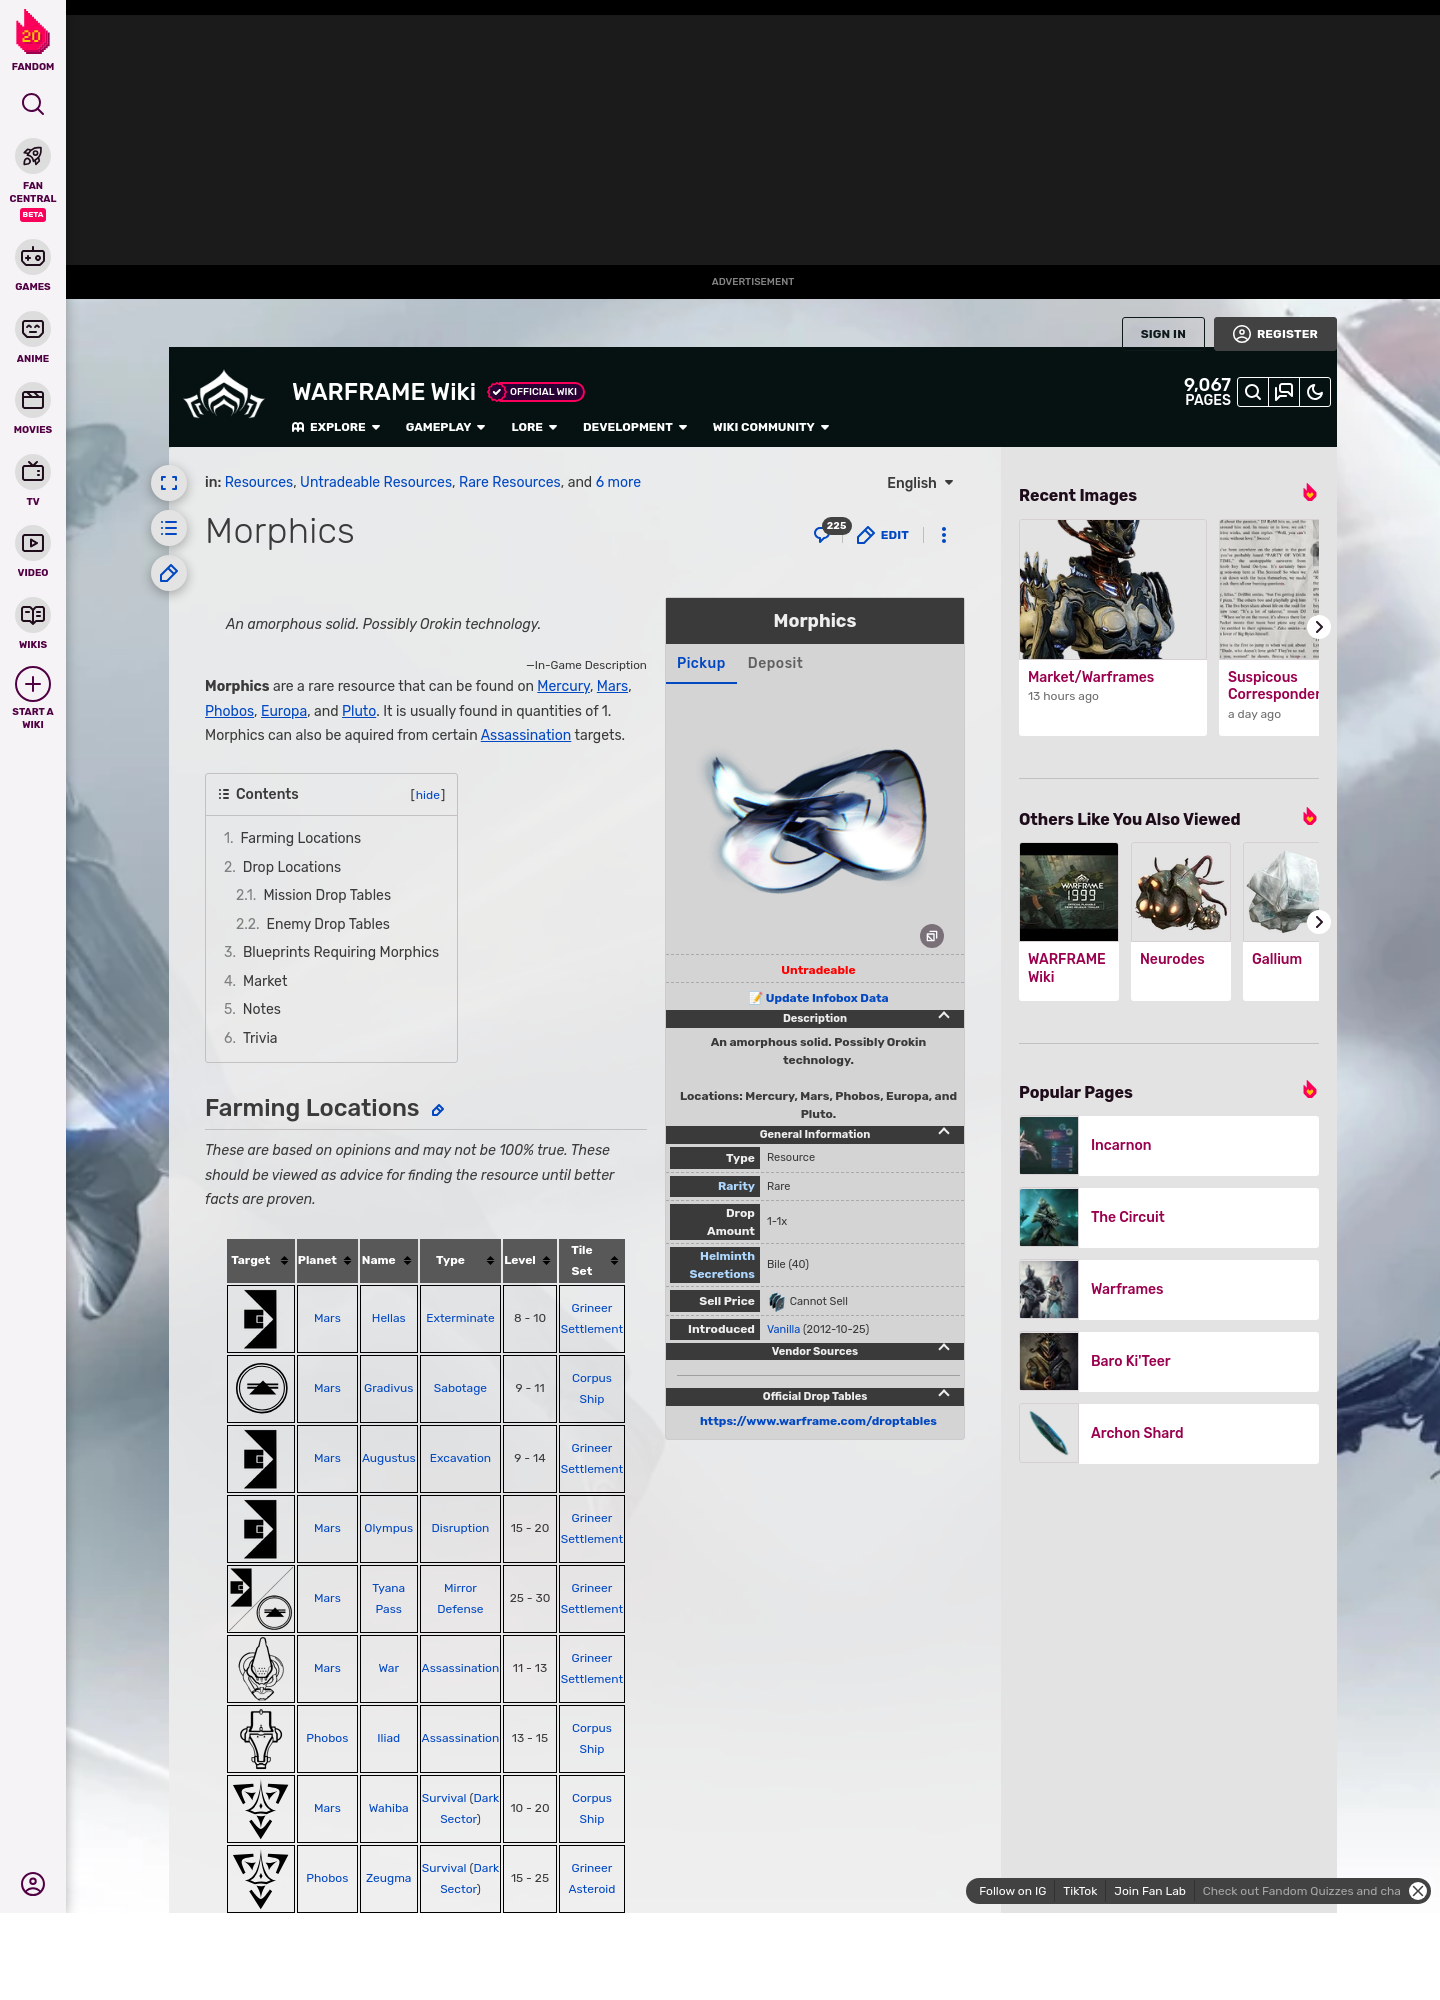Switch to the Pickup tab
Screen dimensions: 1440x2000
pos(701,663)
